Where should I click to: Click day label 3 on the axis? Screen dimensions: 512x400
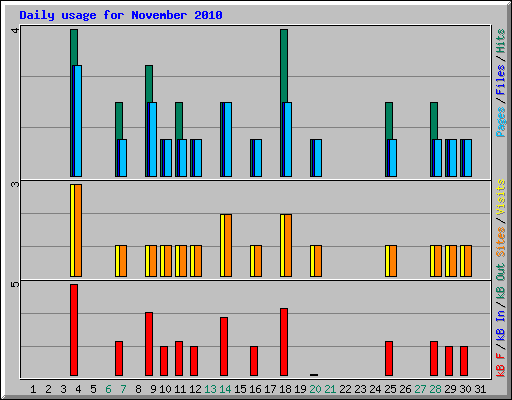[x=63, y=389]
